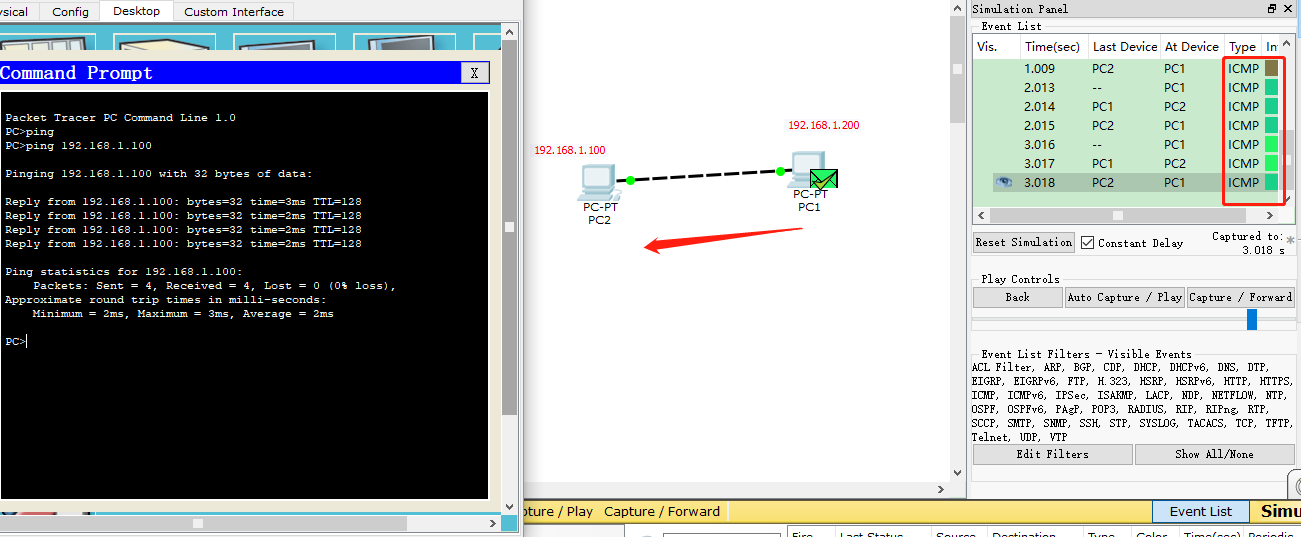Click the PC window horizontal scroll right arrow
This screenshot has width=1301, height=537.
tap(491, 522)
